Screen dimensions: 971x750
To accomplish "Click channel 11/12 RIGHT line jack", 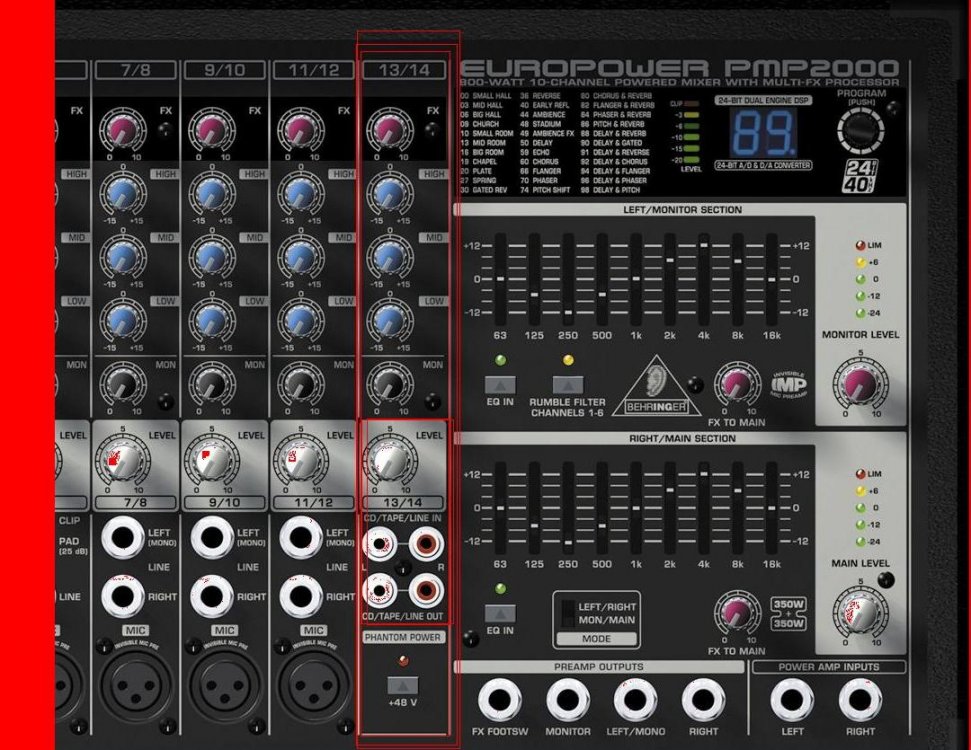I will (x=301, y=596).
